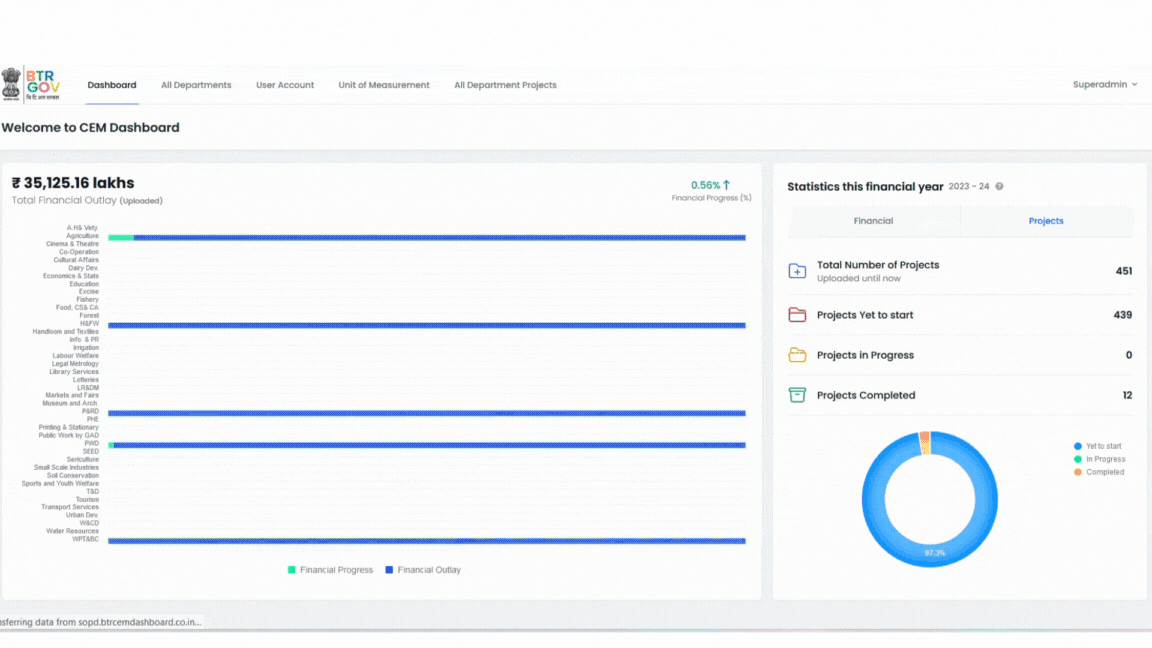Click the 439 yet to start count

[1123, 315]
